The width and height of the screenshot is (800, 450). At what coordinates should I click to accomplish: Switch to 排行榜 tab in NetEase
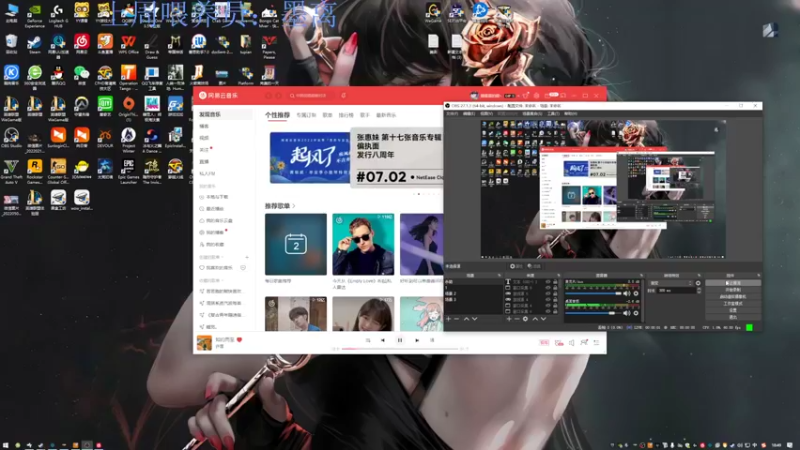pyautogui.click(x=346, y=115)
